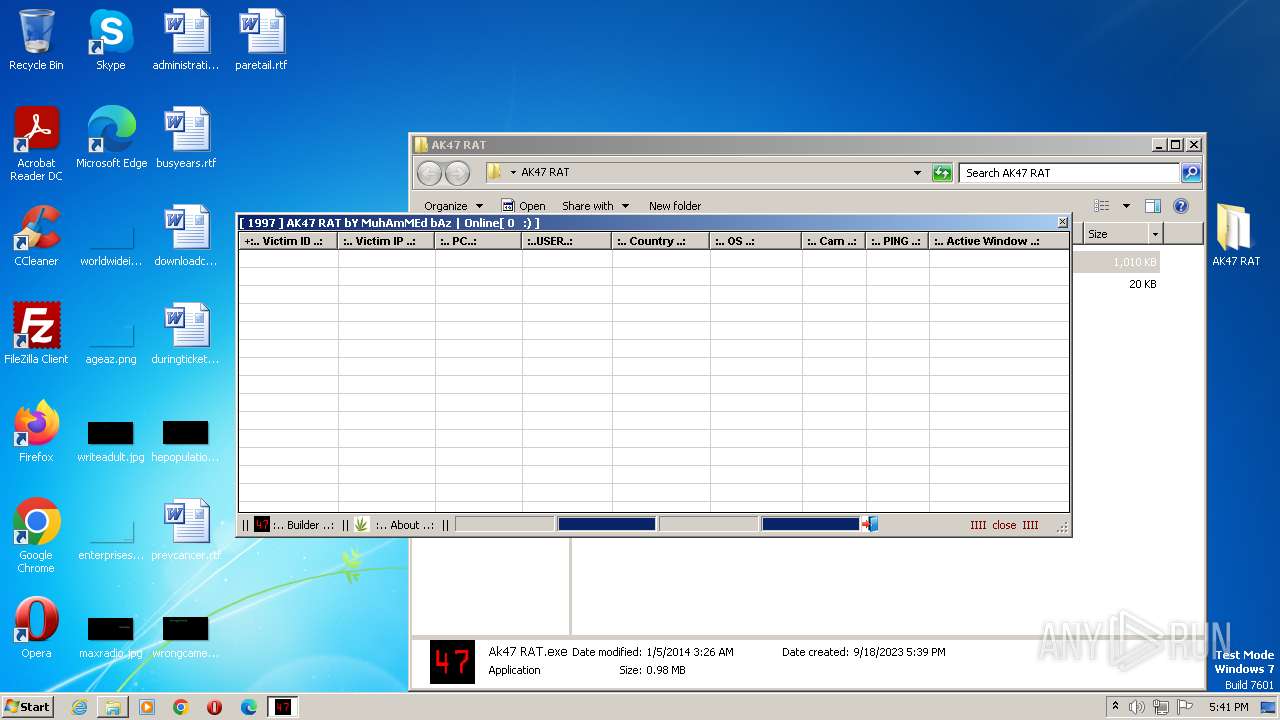Click the OS column header
Screen dimensions: 1280x720
coord(756,241)
